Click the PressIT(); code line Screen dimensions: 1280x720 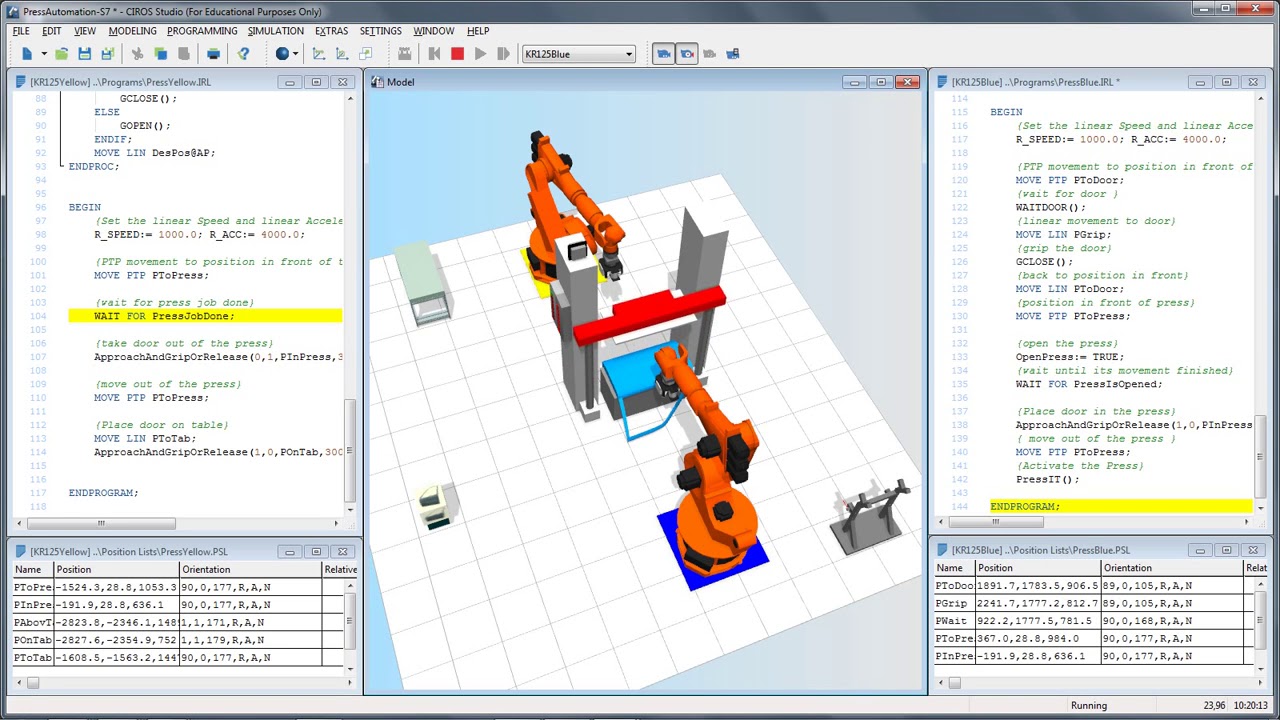click(x=1047, y=479)
